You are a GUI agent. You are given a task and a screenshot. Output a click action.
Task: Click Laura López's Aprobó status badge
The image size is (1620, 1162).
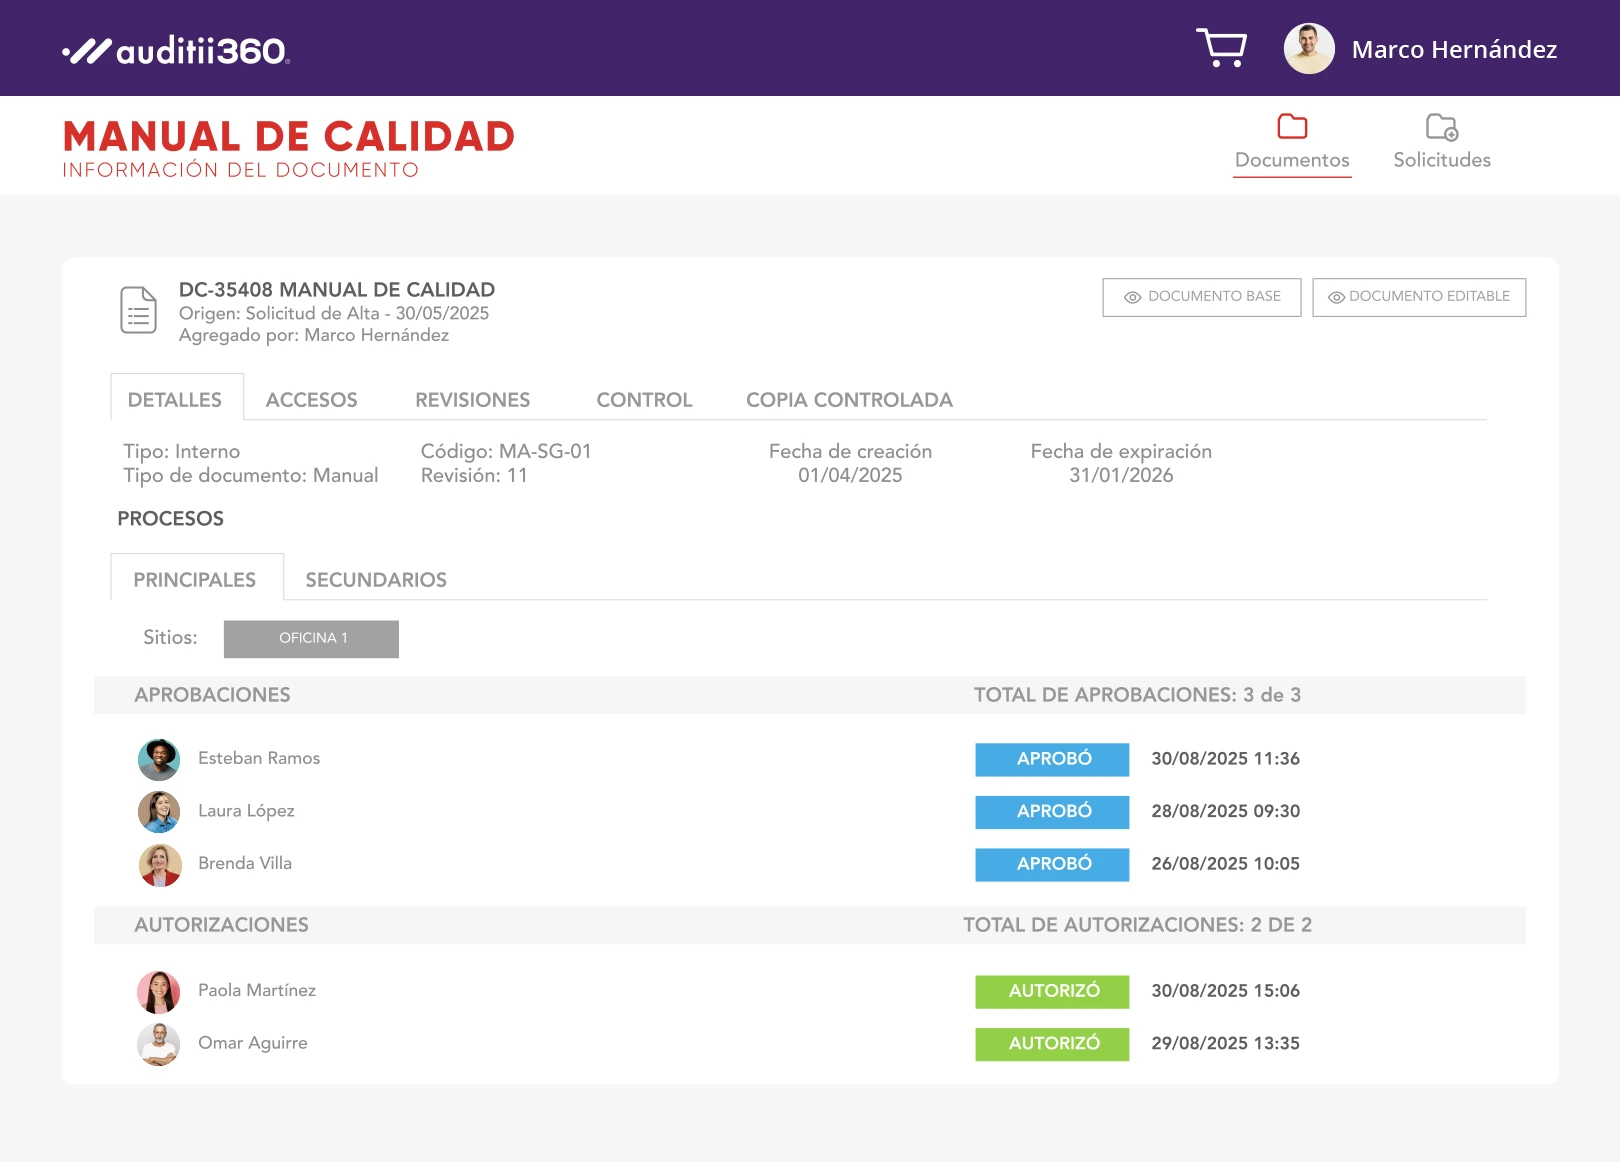1052,812
